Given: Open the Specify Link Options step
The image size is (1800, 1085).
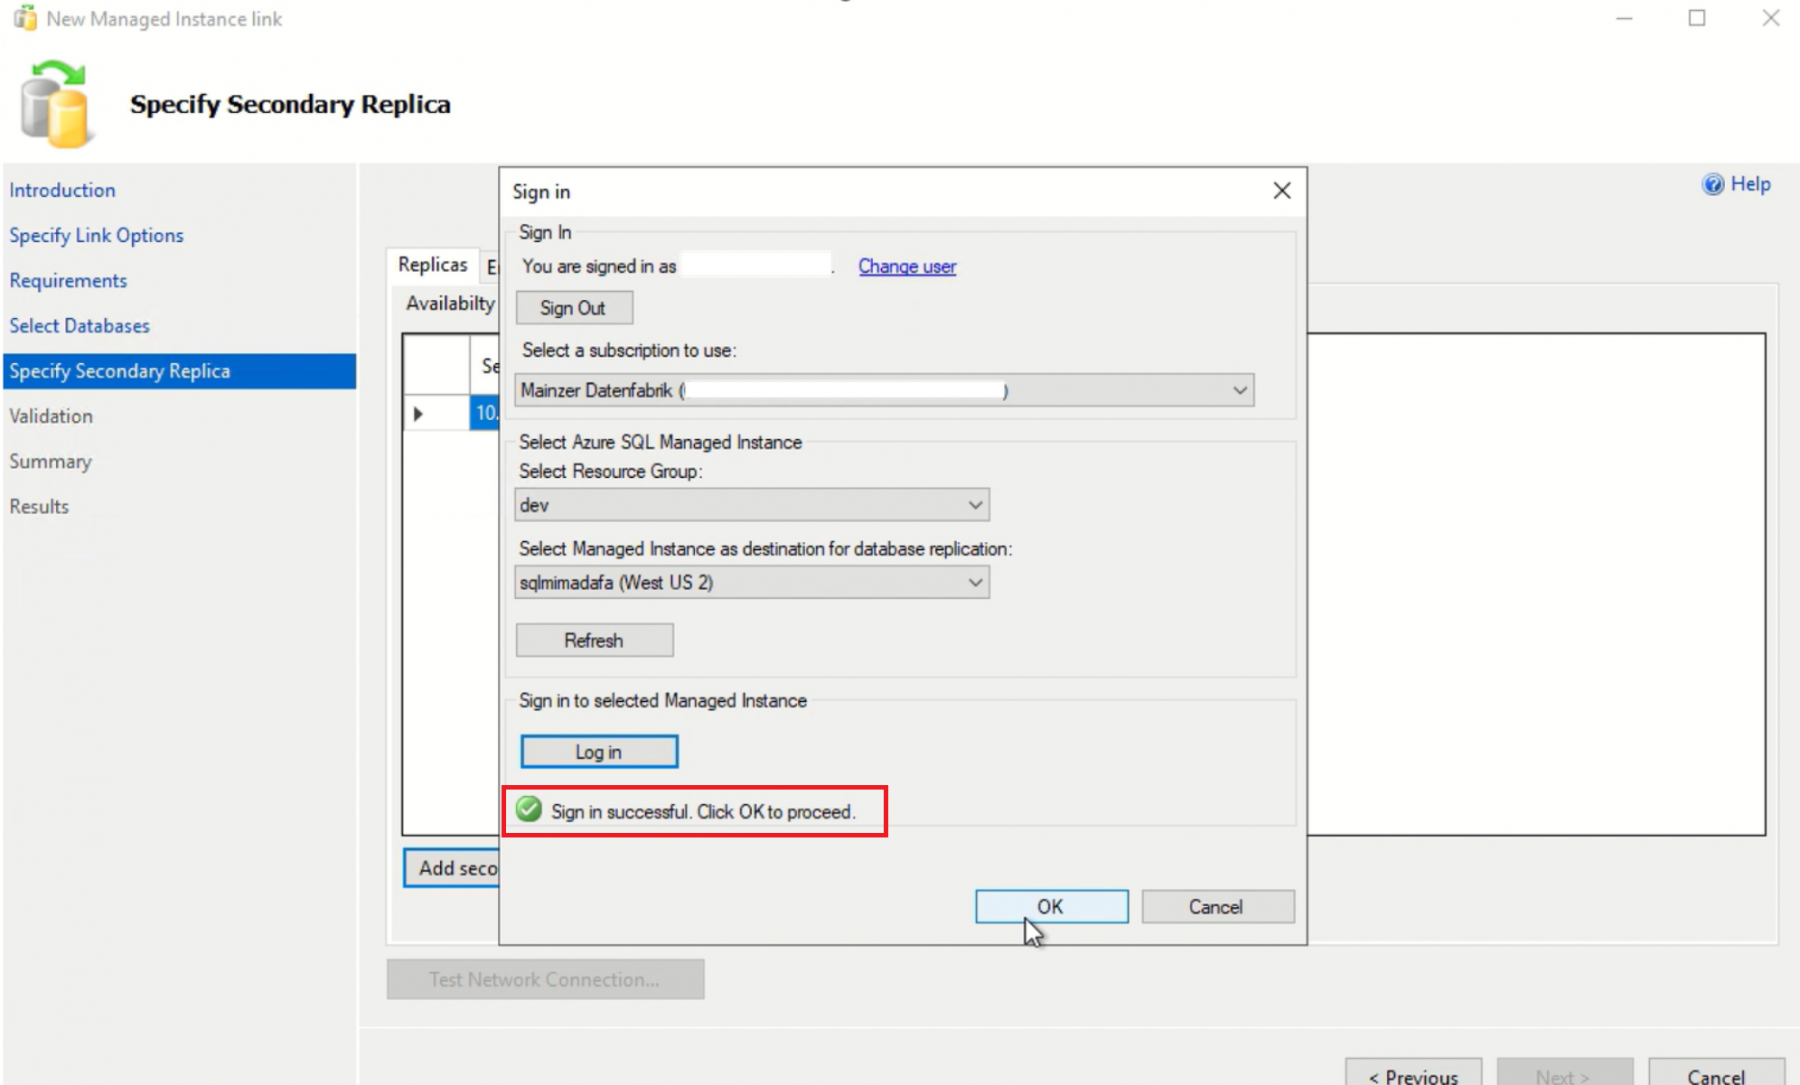Looking at the screenshot, I should [97, 235].
